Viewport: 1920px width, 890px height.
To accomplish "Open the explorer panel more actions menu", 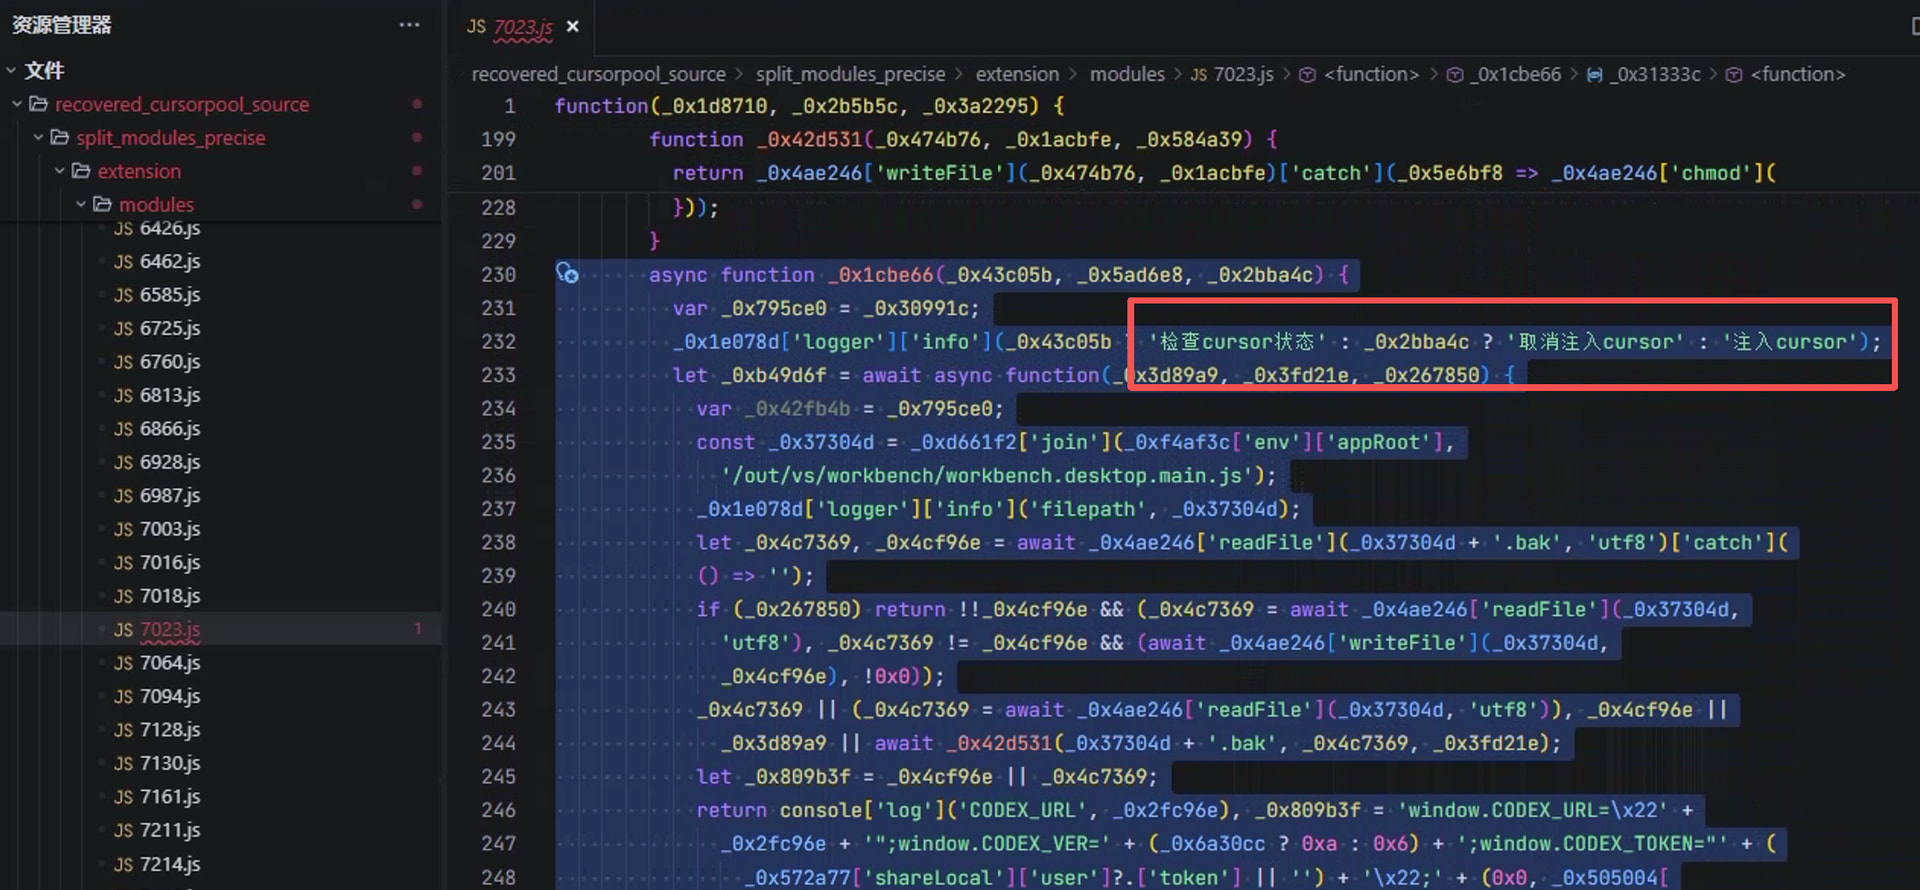I will pos(409,25).
